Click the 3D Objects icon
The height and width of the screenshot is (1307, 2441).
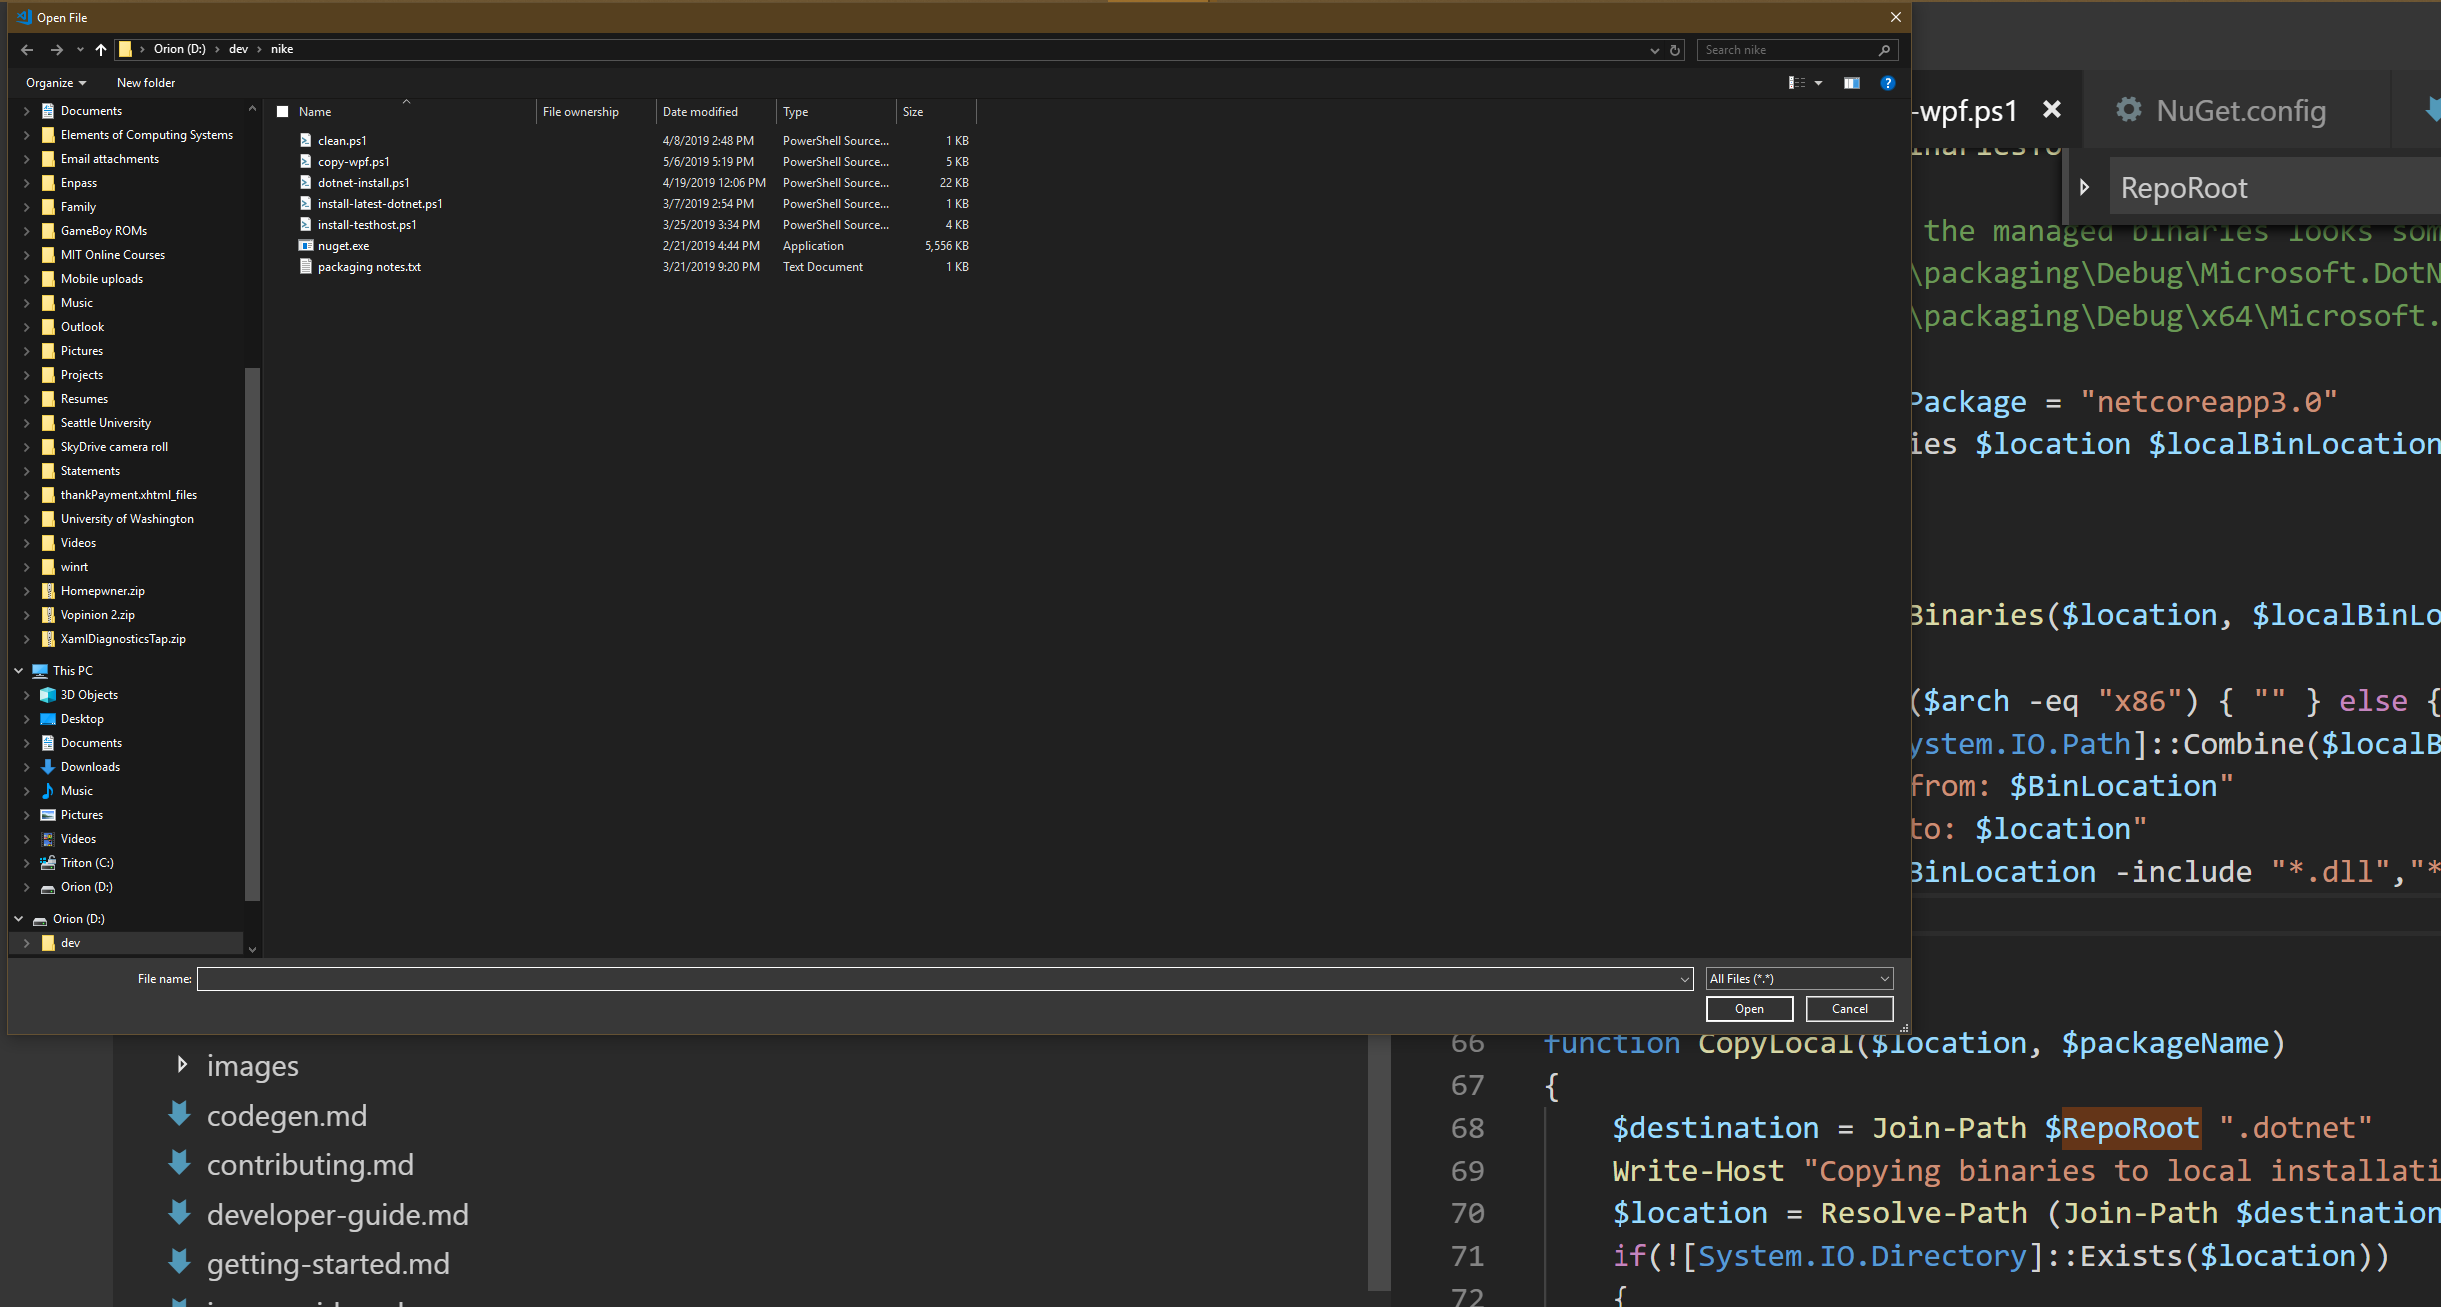(x=48, y=695)
